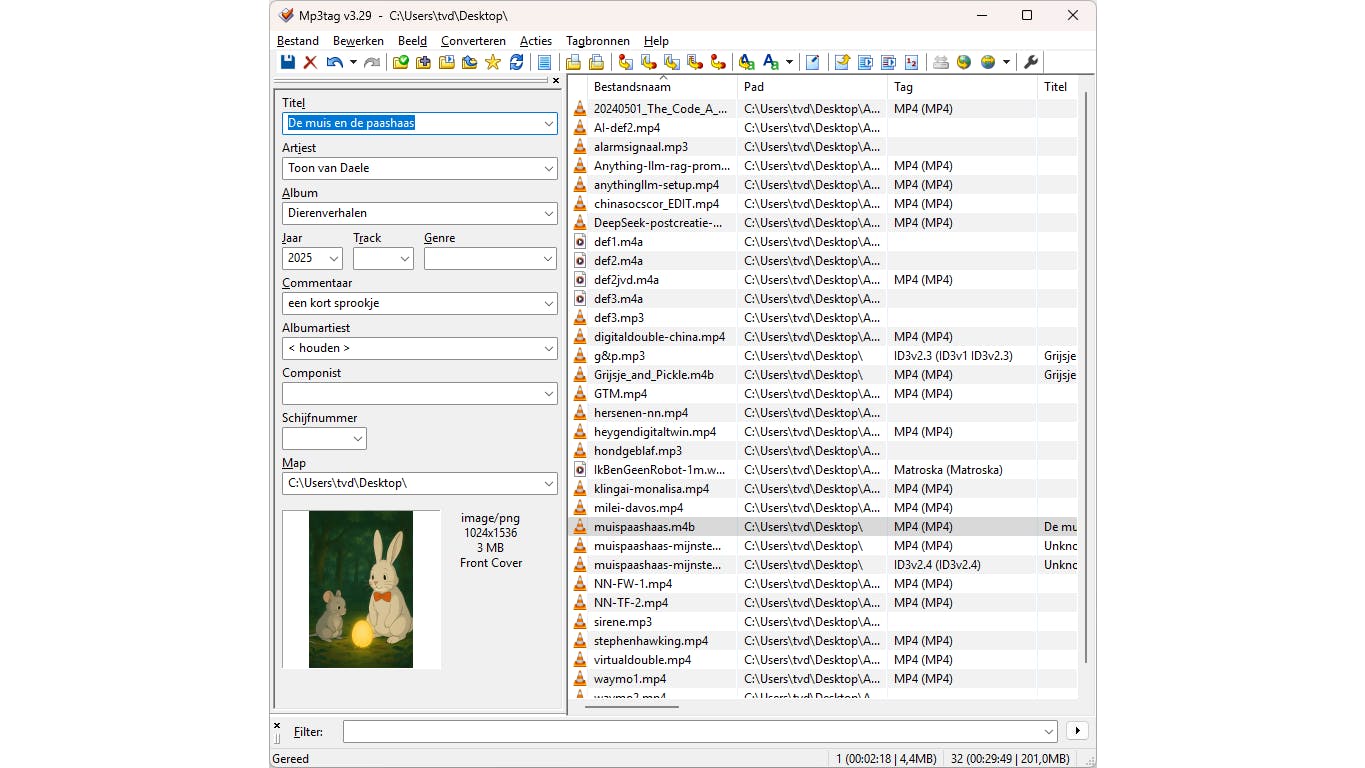This screenshot has height=768, width=1365.
Task: Sort by the Tag column header
Action: tap(963, 87)
